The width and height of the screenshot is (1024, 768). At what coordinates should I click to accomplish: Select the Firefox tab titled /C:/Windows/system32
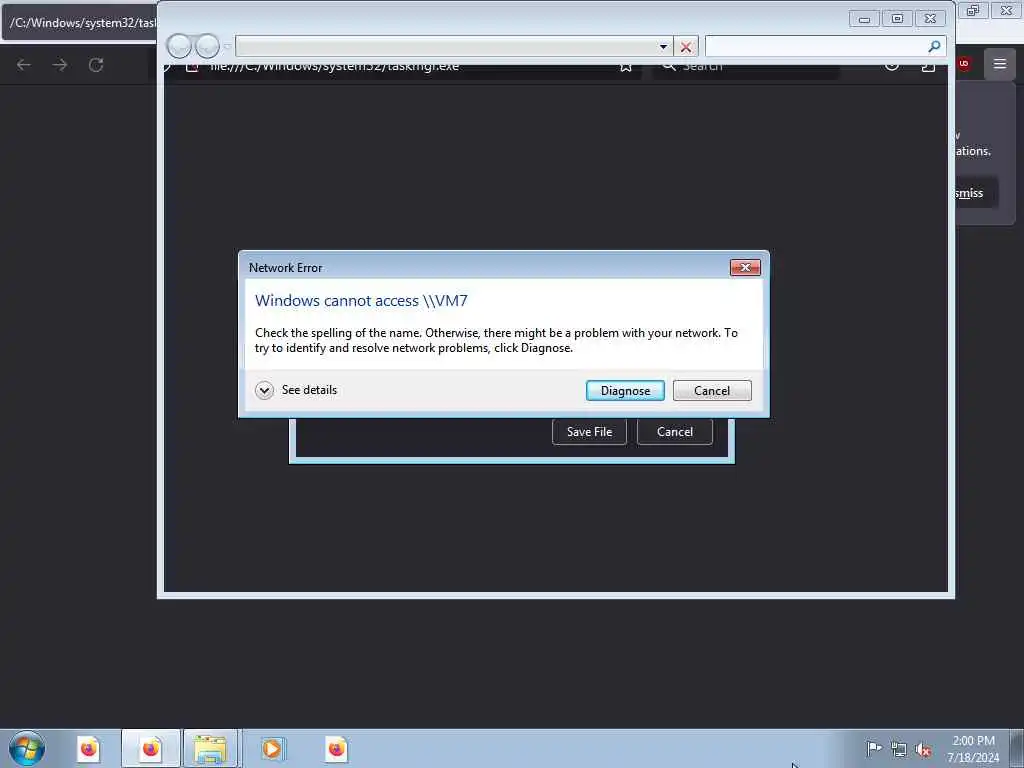coord(80,22)
